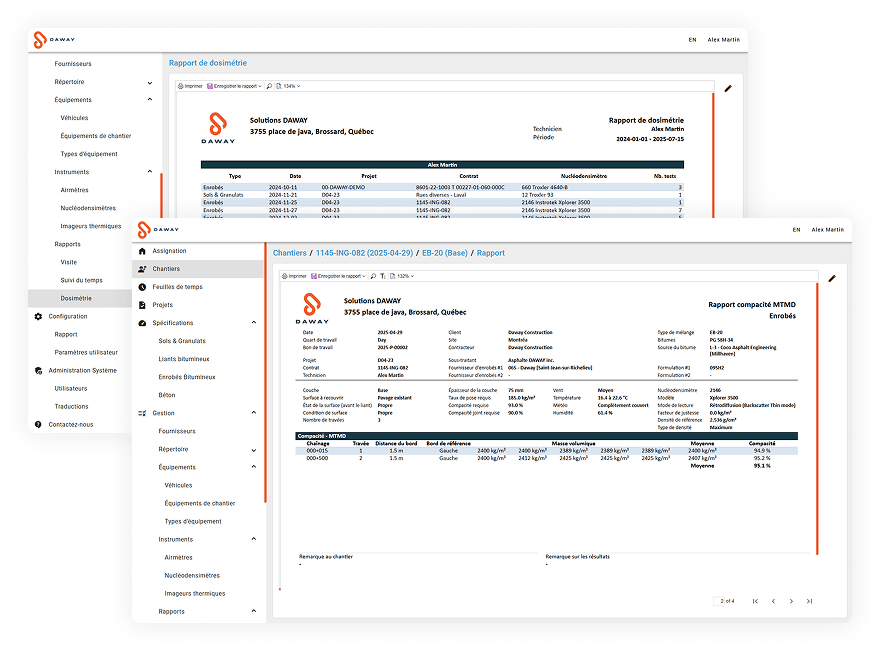Screen dimensions: 880x651
Task: Click the pencil edit icon beside the compaction report
Action: point(829,278)
